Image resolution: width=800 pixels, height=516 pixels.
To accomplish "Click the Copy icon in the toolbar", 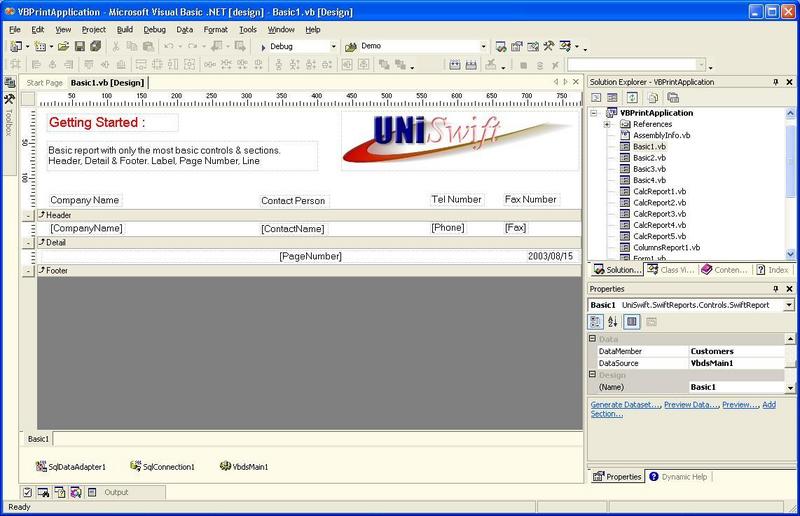I will coord(132,46).
